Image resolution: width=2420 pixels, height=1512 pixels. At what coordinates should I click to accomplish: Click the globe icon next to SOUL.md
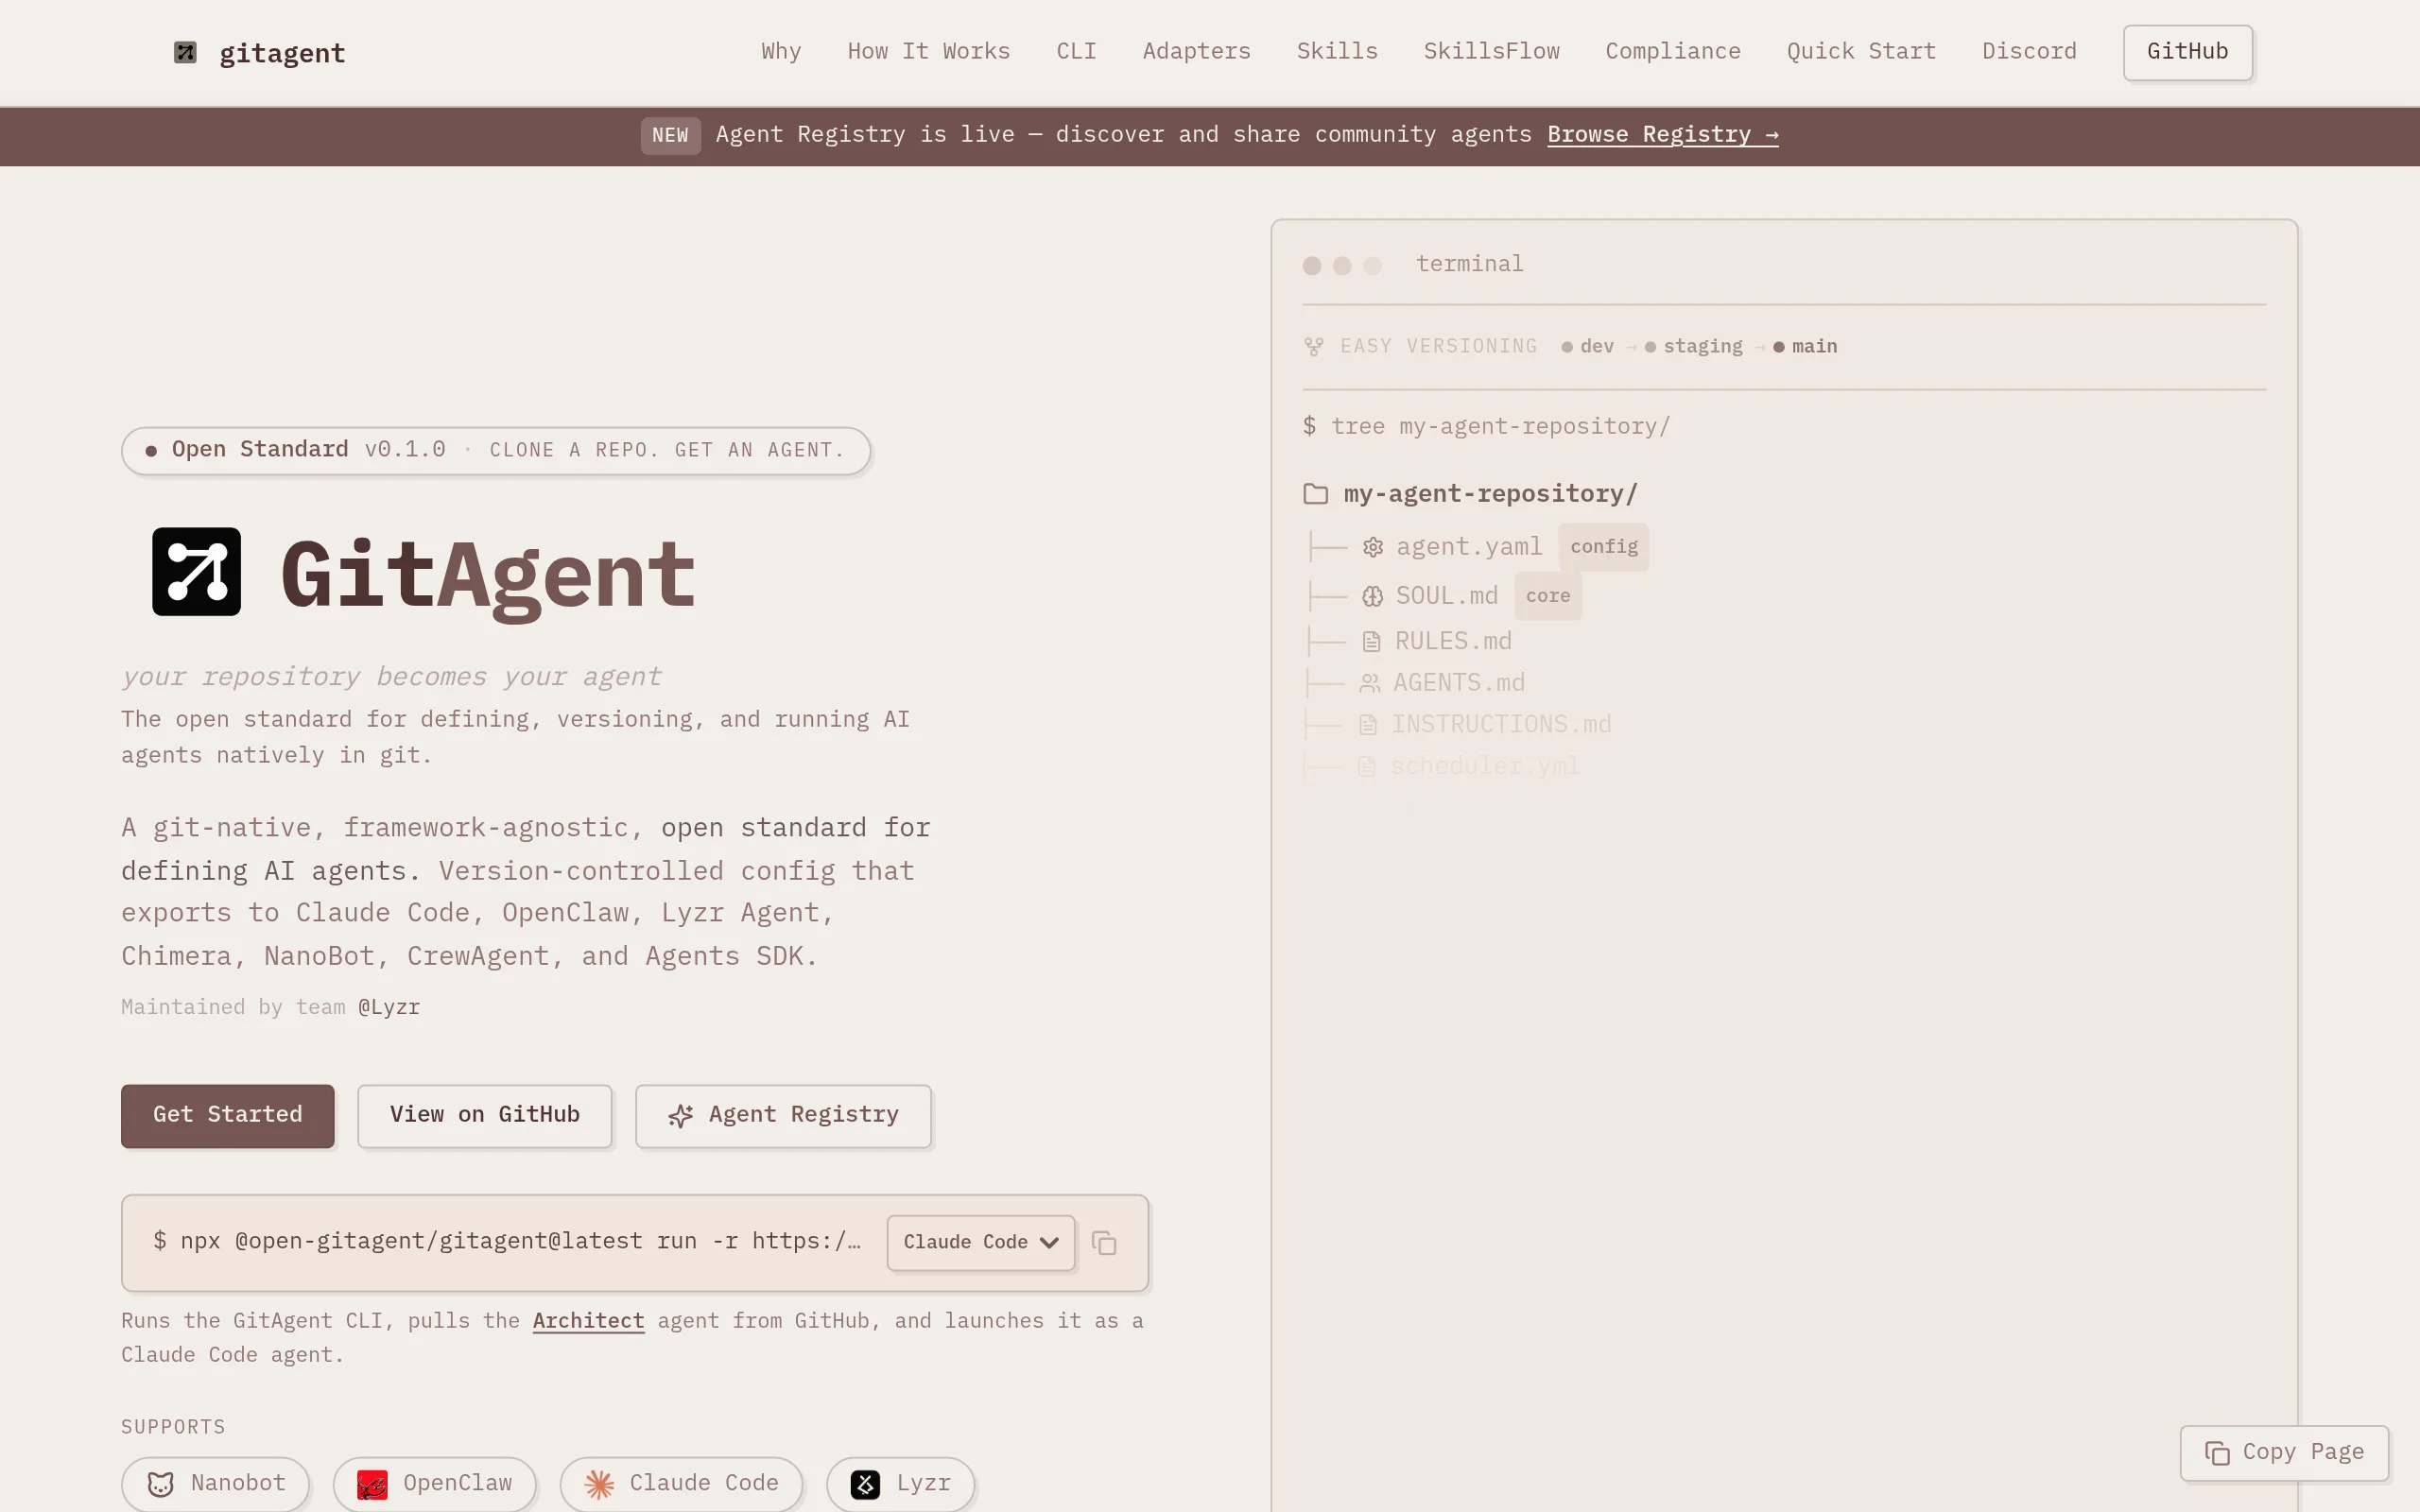[x=1371, y=595]
